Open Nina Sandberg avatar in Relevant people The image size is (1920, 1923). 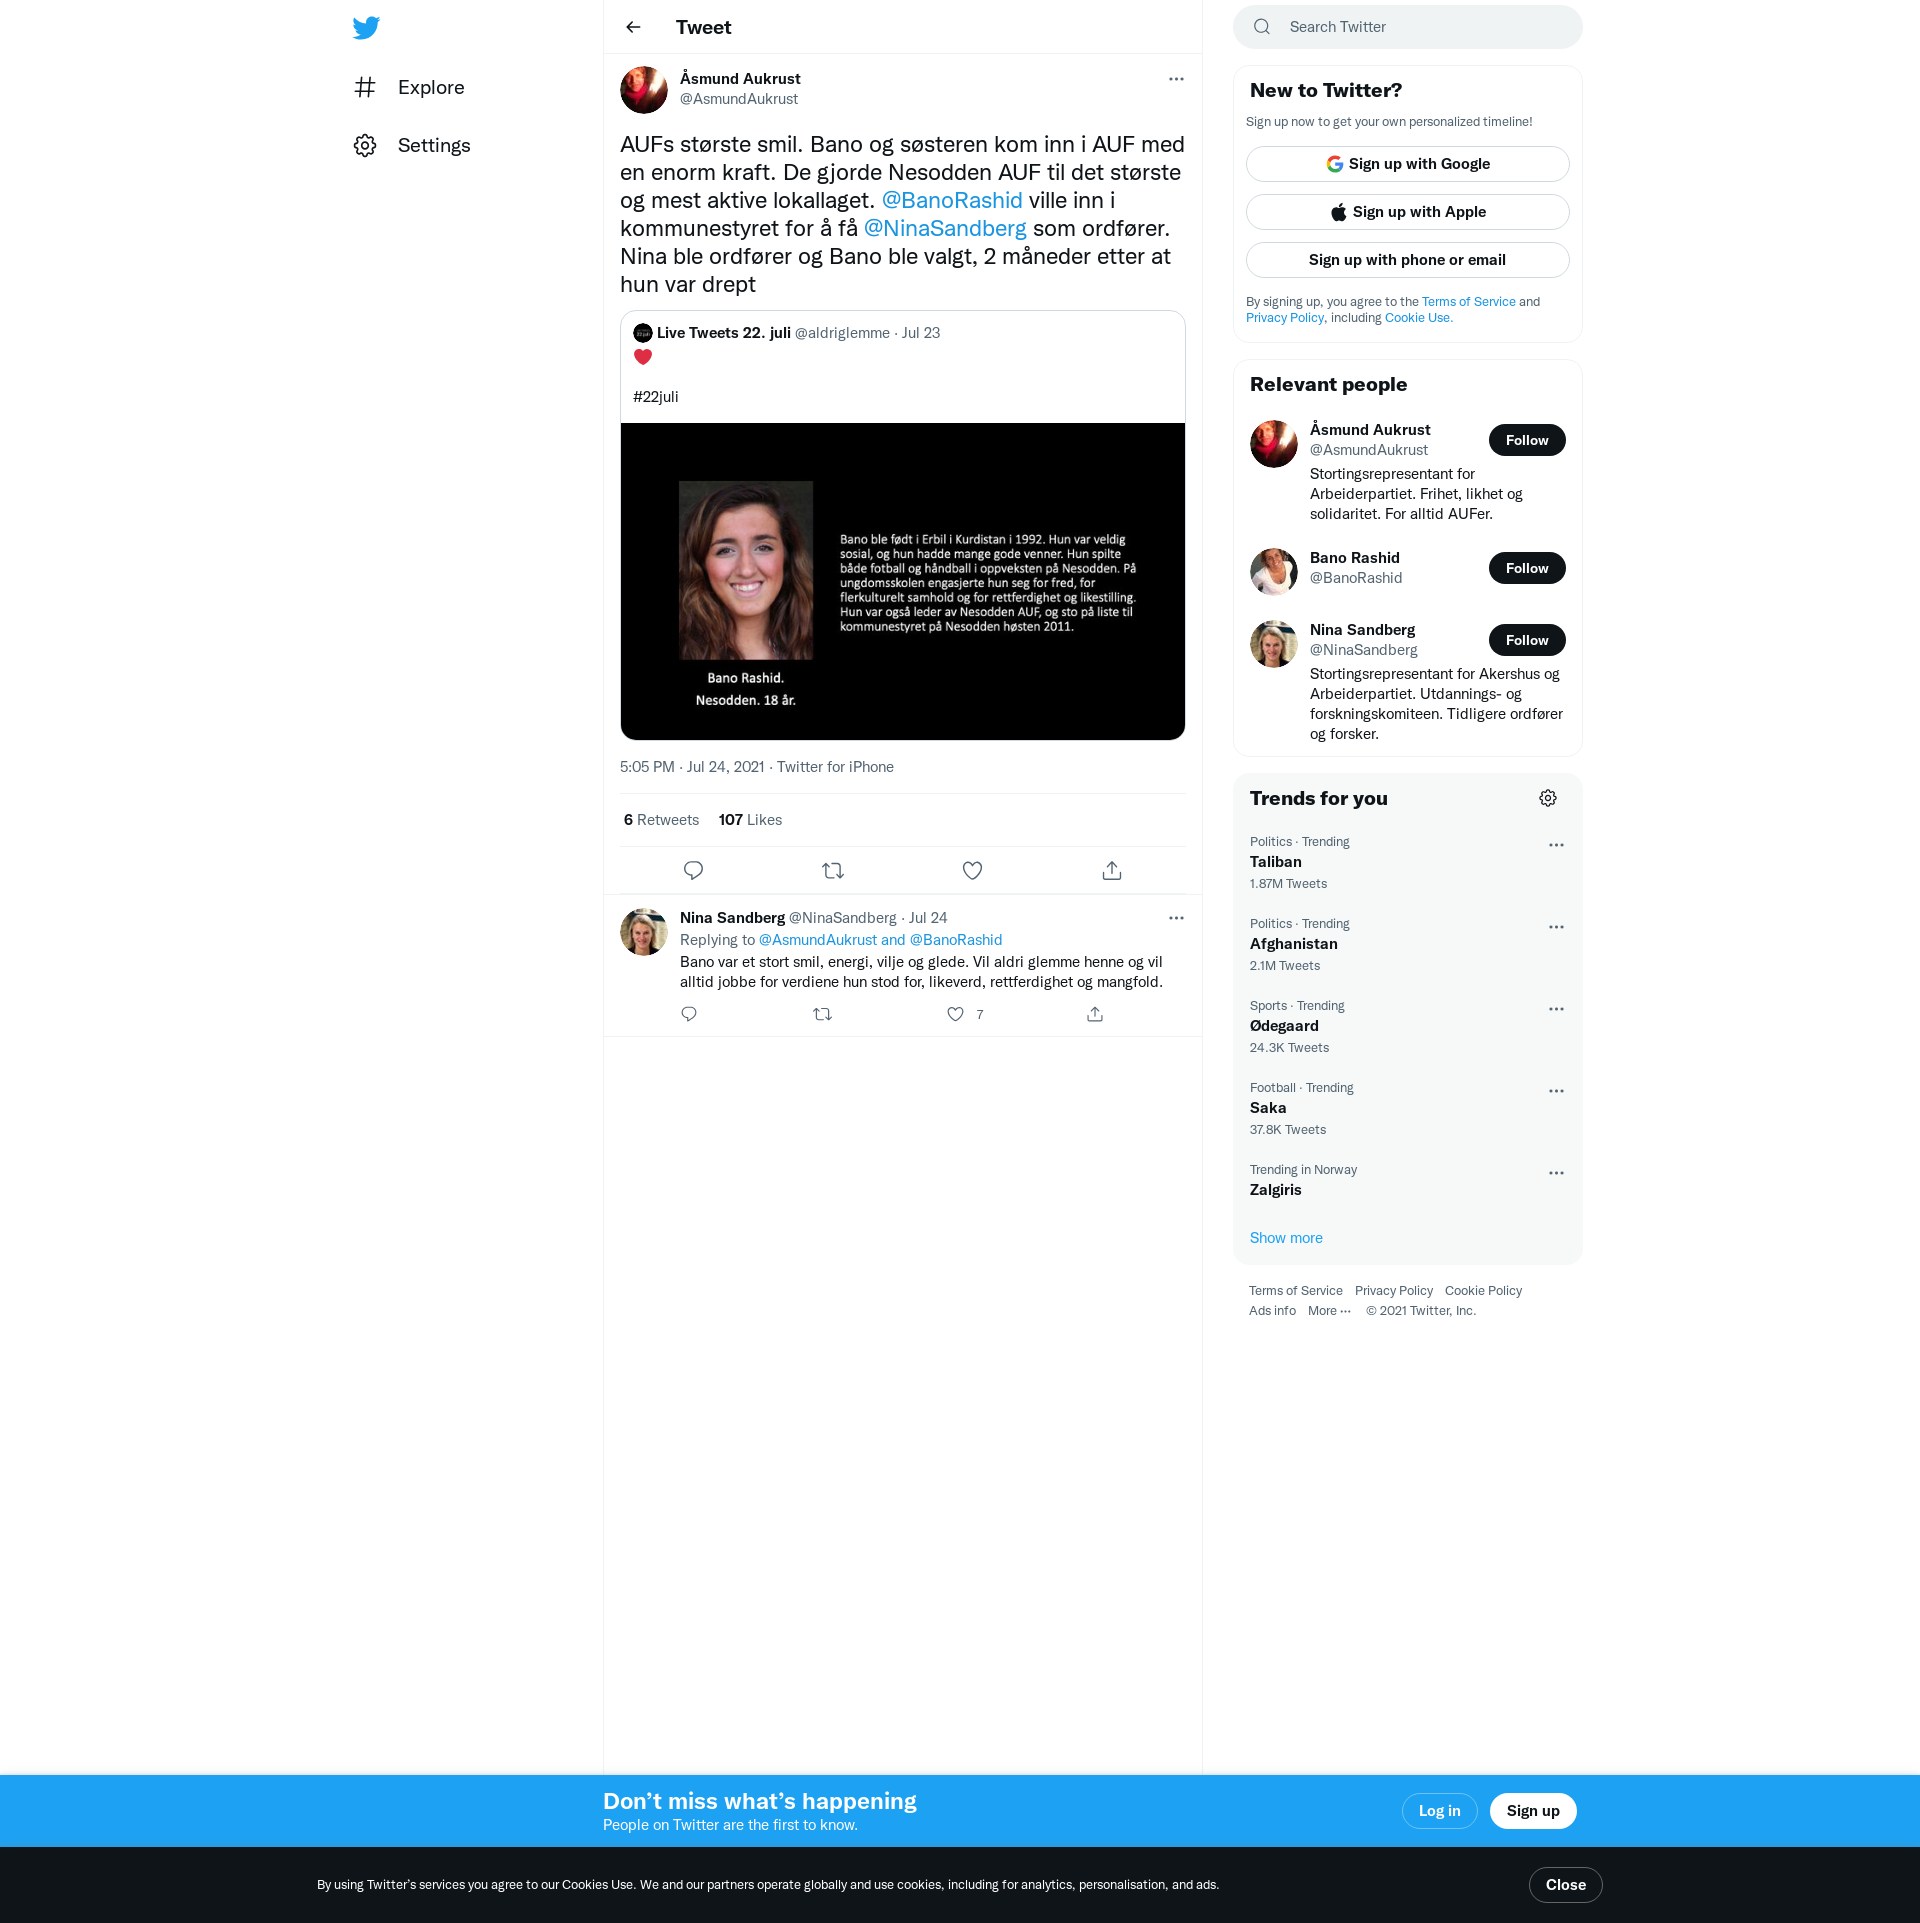pos(1274,644)
